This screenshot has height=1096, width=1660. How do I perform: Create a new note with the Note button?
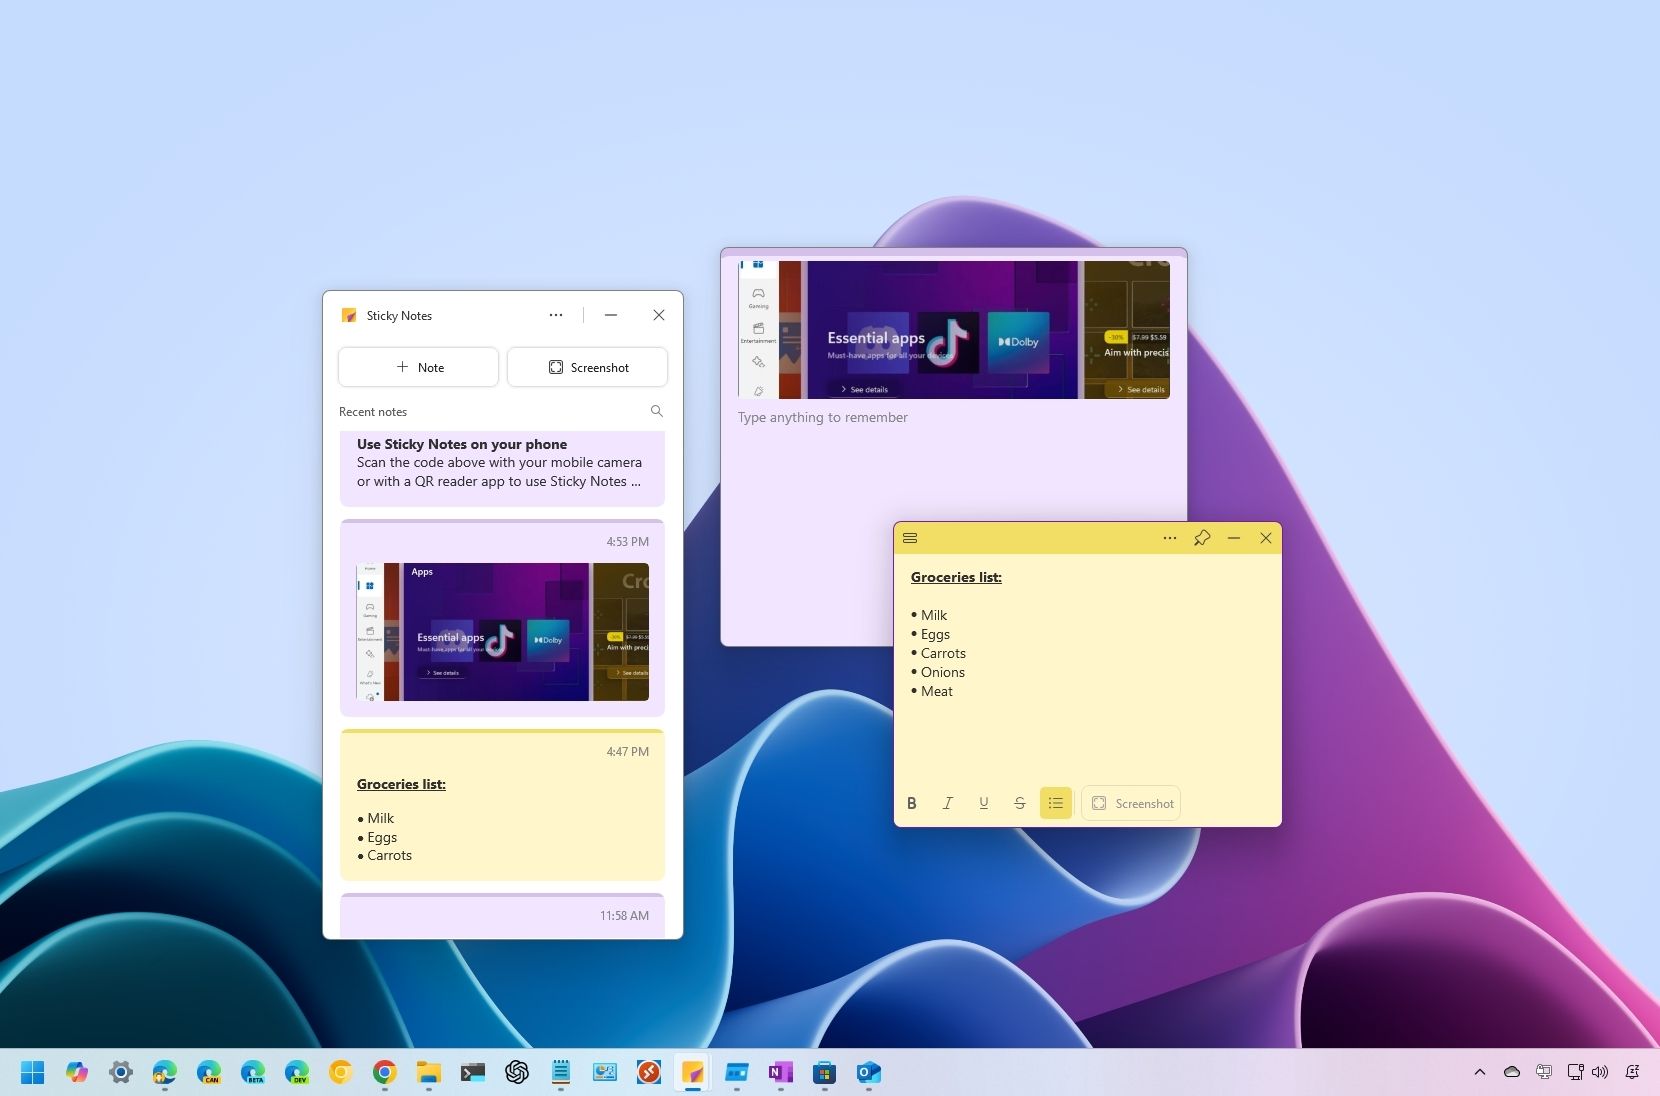coord(418,367)
